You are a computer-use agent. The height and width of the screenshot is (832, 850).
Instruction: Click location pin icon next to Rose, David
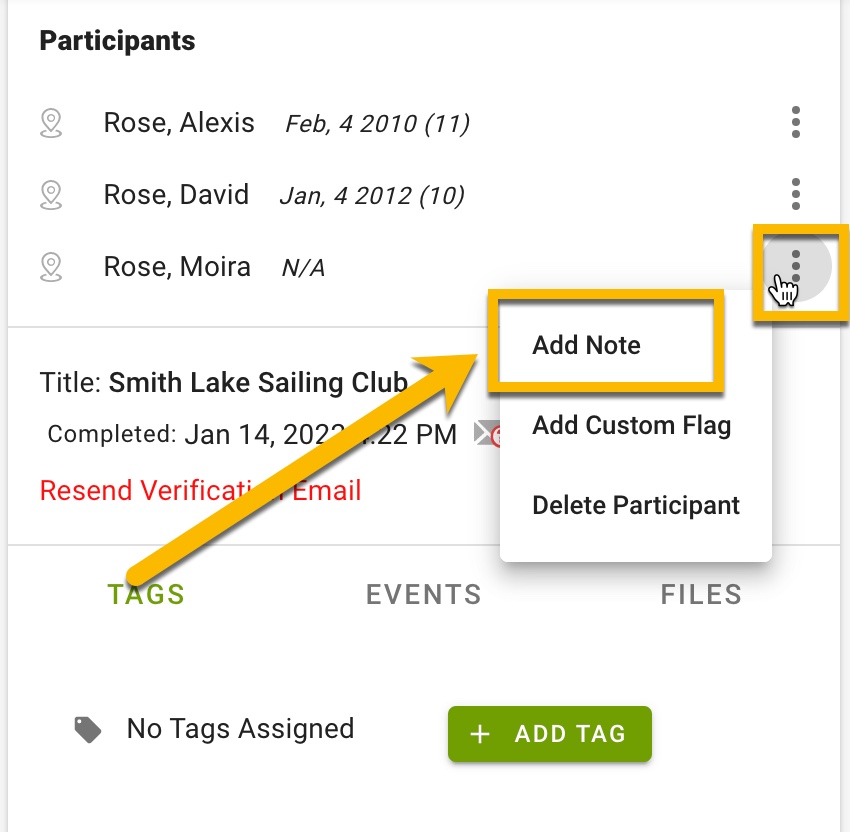(51, 195)
